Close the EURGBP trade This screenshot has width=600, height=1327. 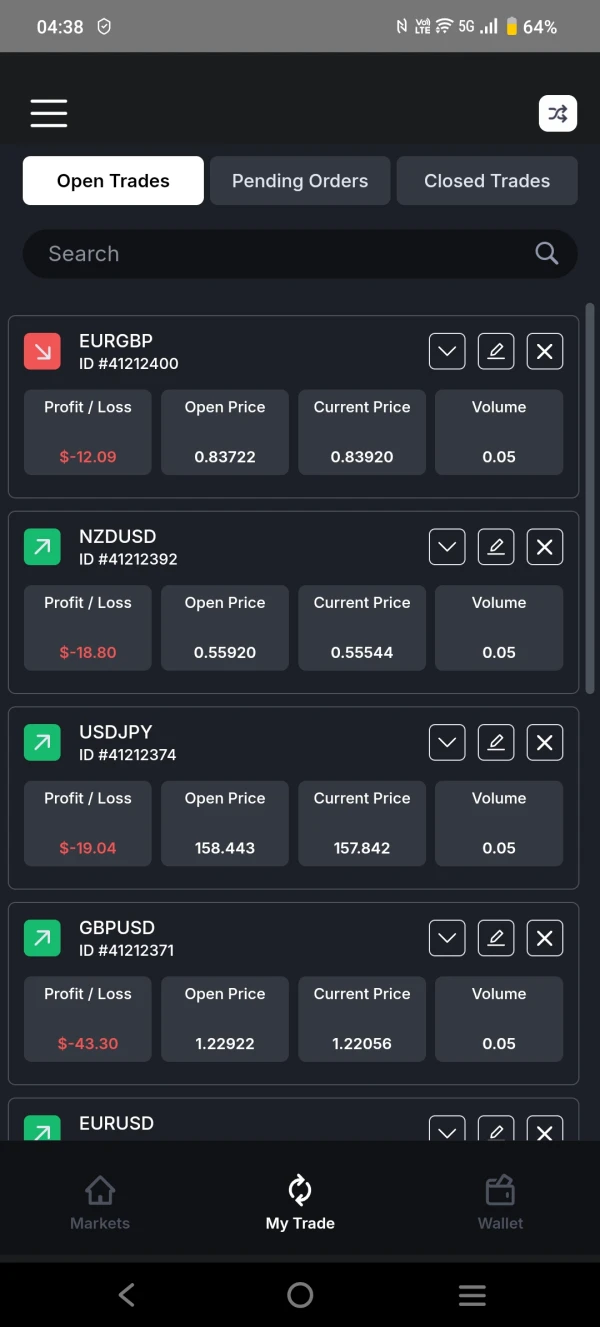tap(545, 351)
